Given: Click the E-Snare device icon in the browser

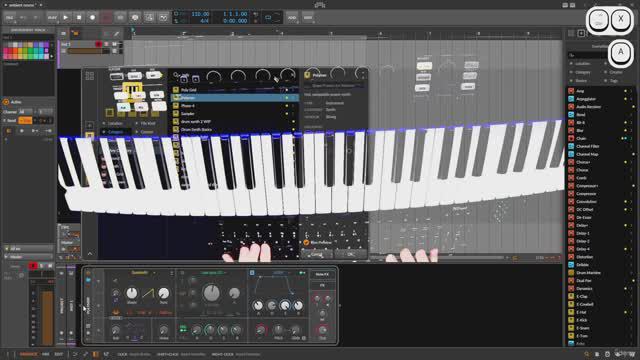Looking at the screenshot, I should (x=571, y=328).
